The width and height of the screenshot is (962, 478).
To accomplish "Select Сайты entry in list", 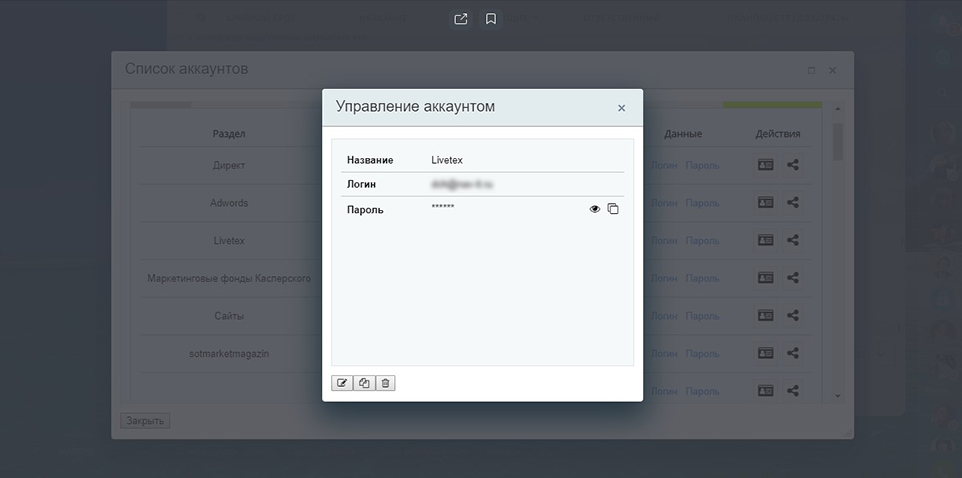I will 229,315.
